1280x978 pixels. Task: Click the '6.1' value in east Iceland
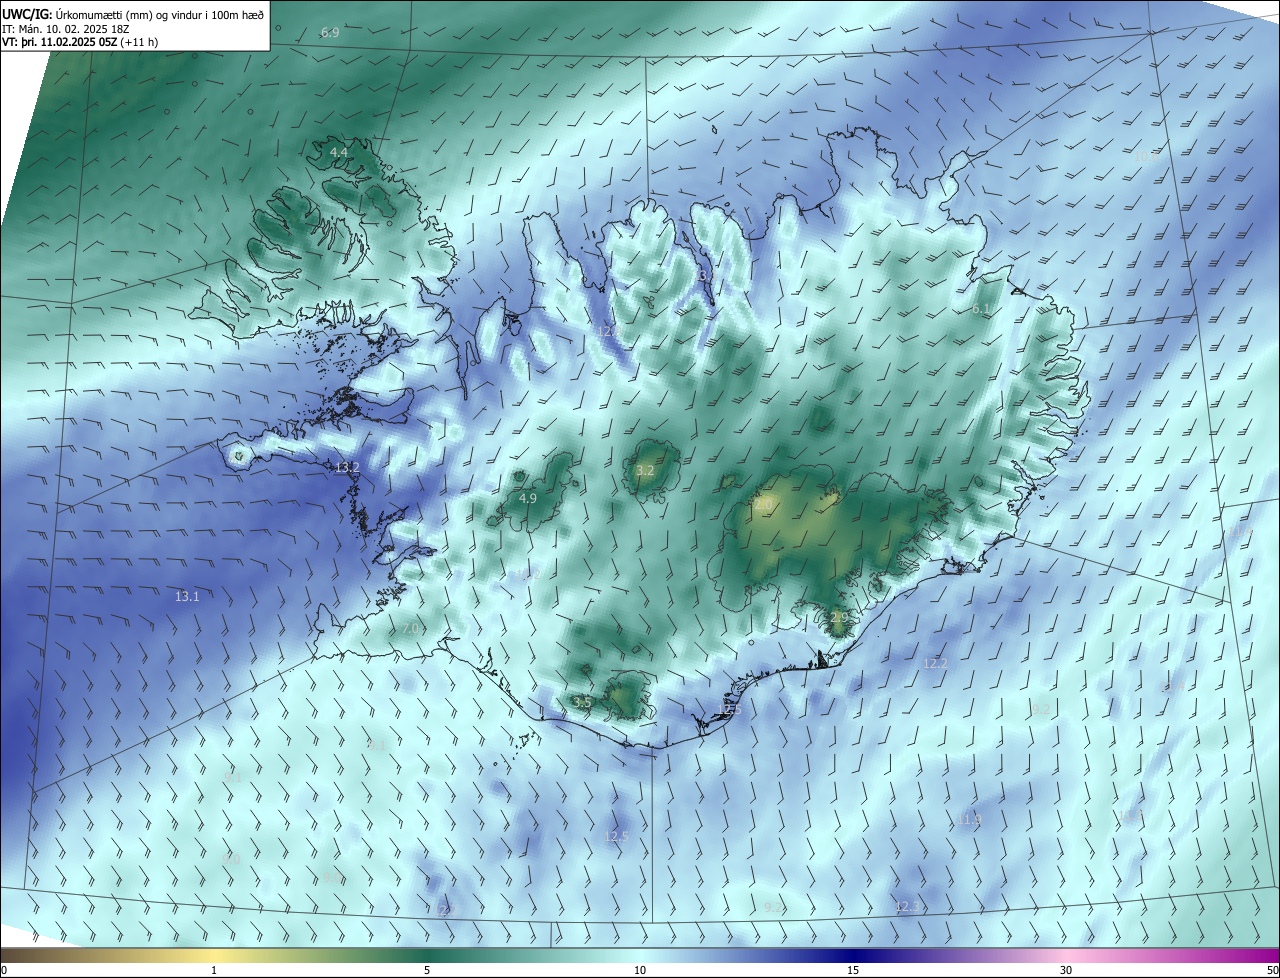980,309
